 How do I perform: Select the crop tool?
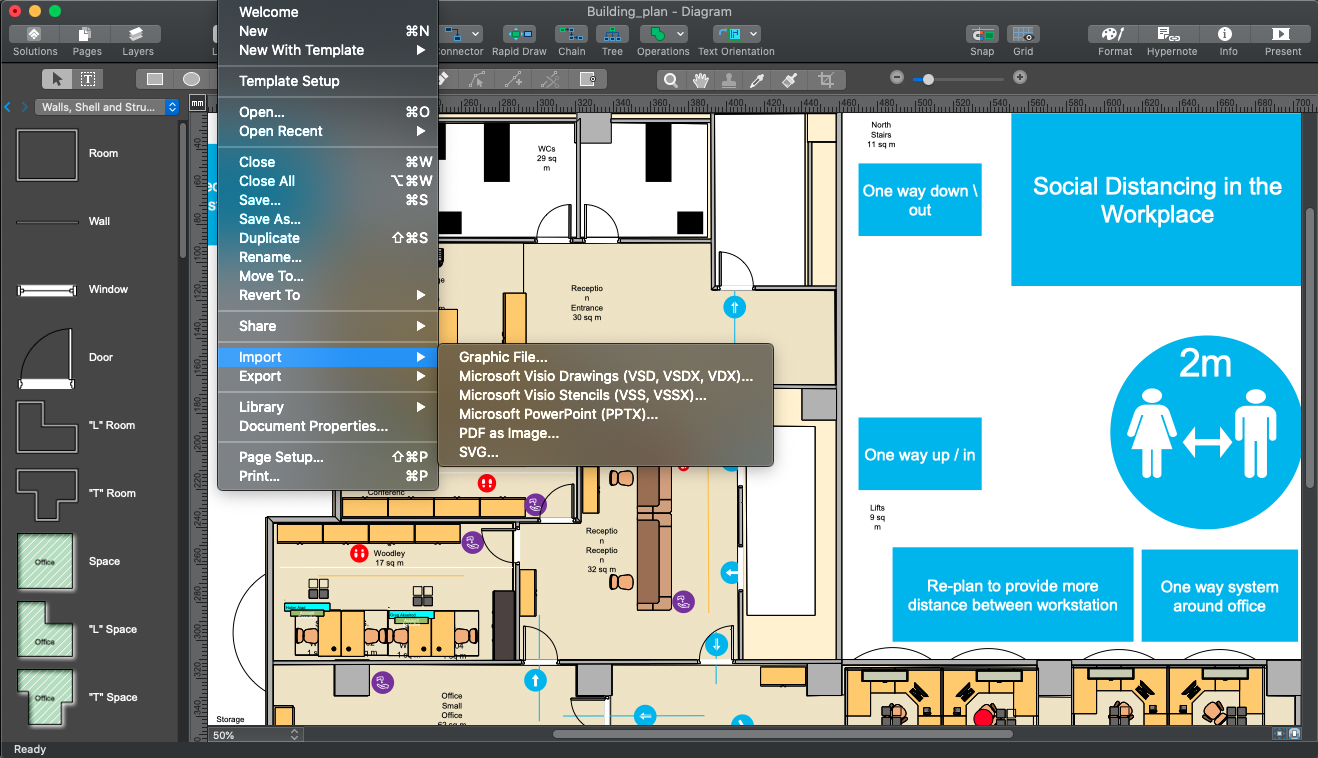826,80
